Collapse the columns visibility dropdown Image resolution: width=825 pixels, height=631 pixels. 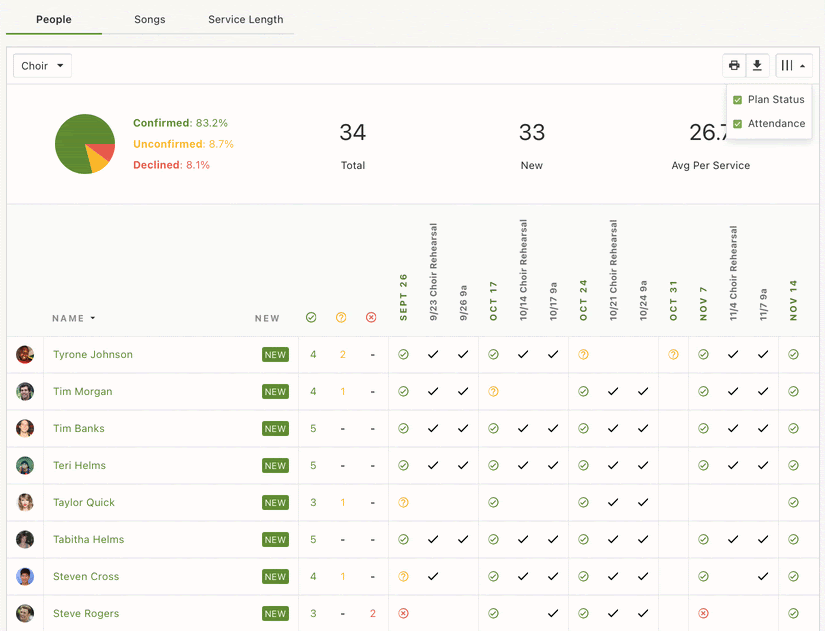[x=793, y=66]
